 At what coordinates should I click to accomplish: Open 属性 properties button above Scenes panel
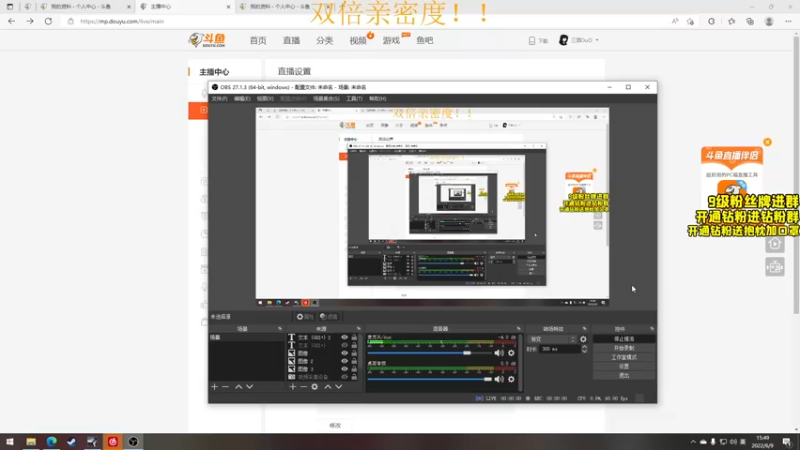(x=305, y=317)
